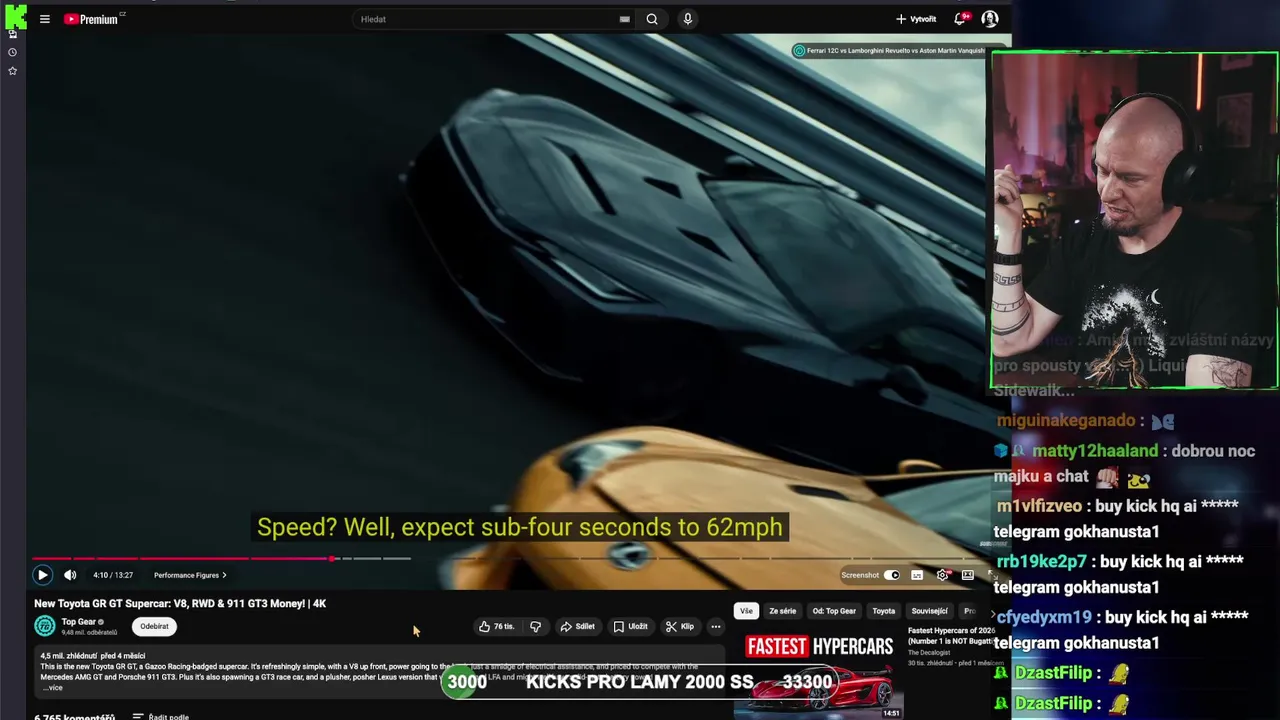This screenshot has height=720, width=1280.
Task: Open the Ferrari 12C vs Lamborghini suggested card
Action: pos(890,50)
